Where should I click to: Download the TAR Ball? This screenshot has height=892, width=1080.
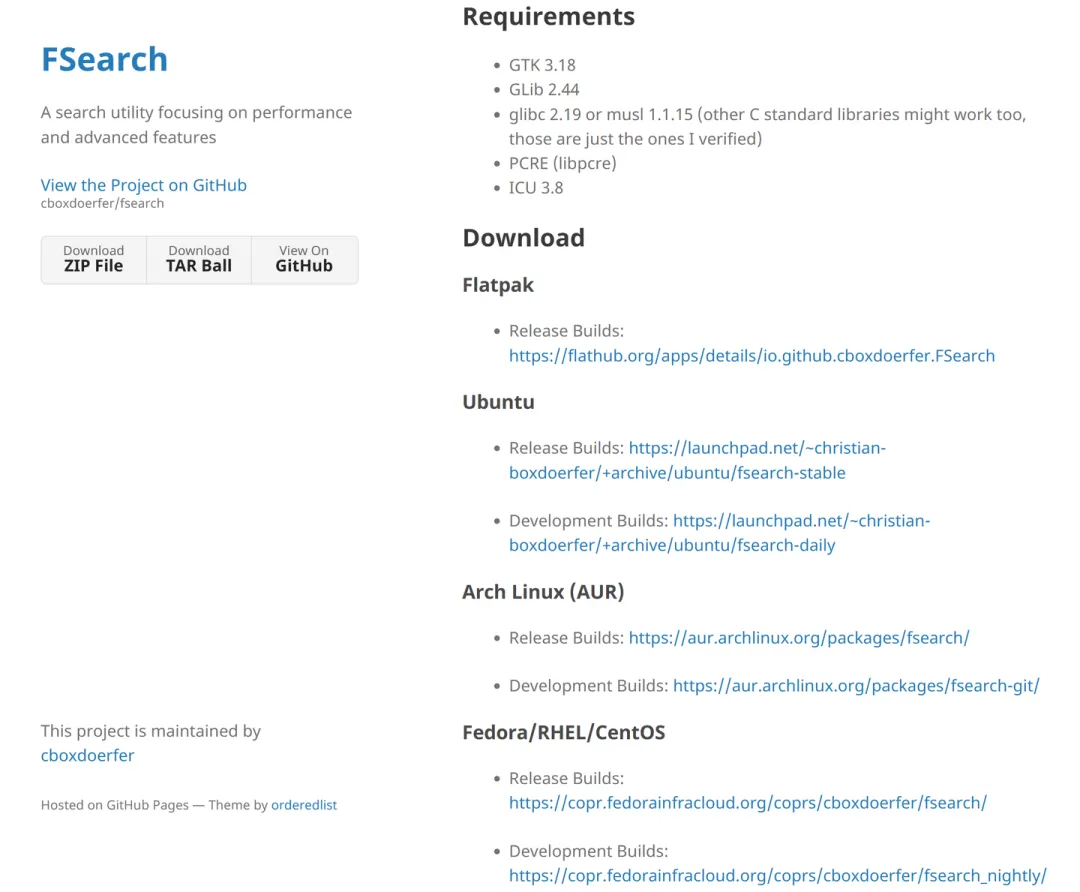pos(198,259)
